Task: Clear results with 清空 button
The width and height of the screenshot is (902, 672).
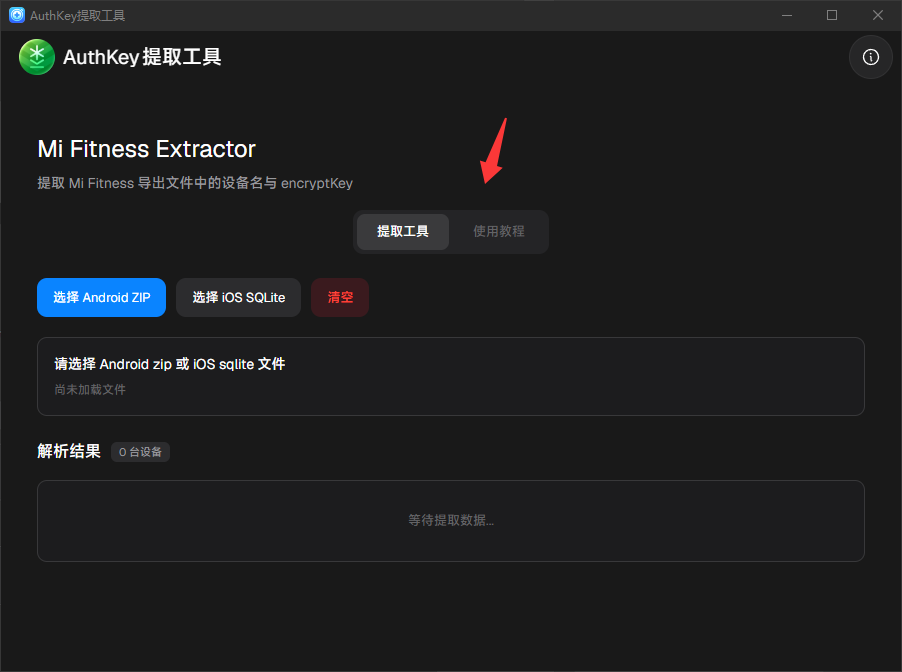Action: (x=340, y=297)
